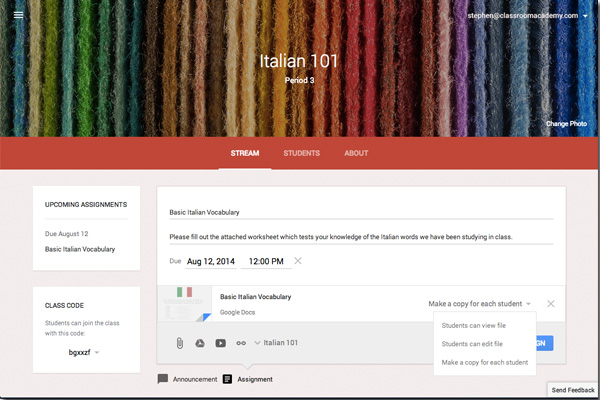The image size is (600, 400).
Task: Choose Make a copy for each student in the list
Action: [484, 362]
